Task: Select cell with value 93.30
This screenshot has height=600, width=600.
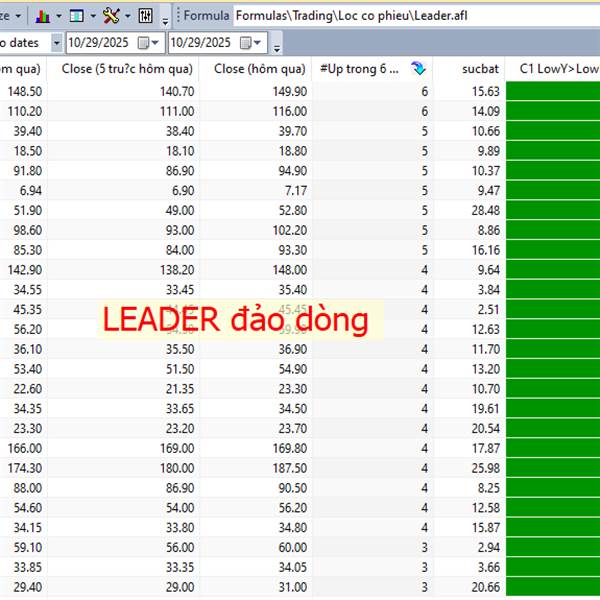Action: point(255,250)
